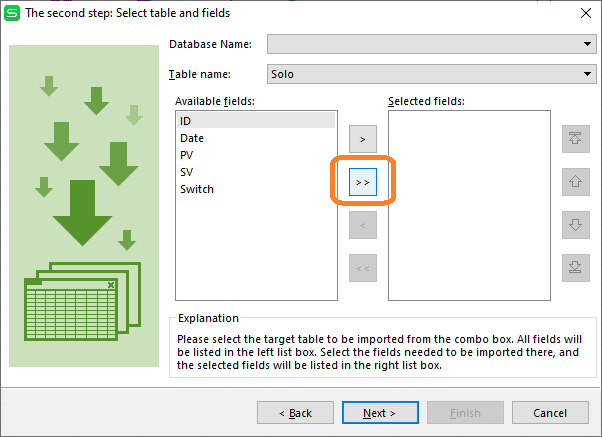
Task: Click the move-to-bottom arrow icon
Action: [x=576, y=268]
